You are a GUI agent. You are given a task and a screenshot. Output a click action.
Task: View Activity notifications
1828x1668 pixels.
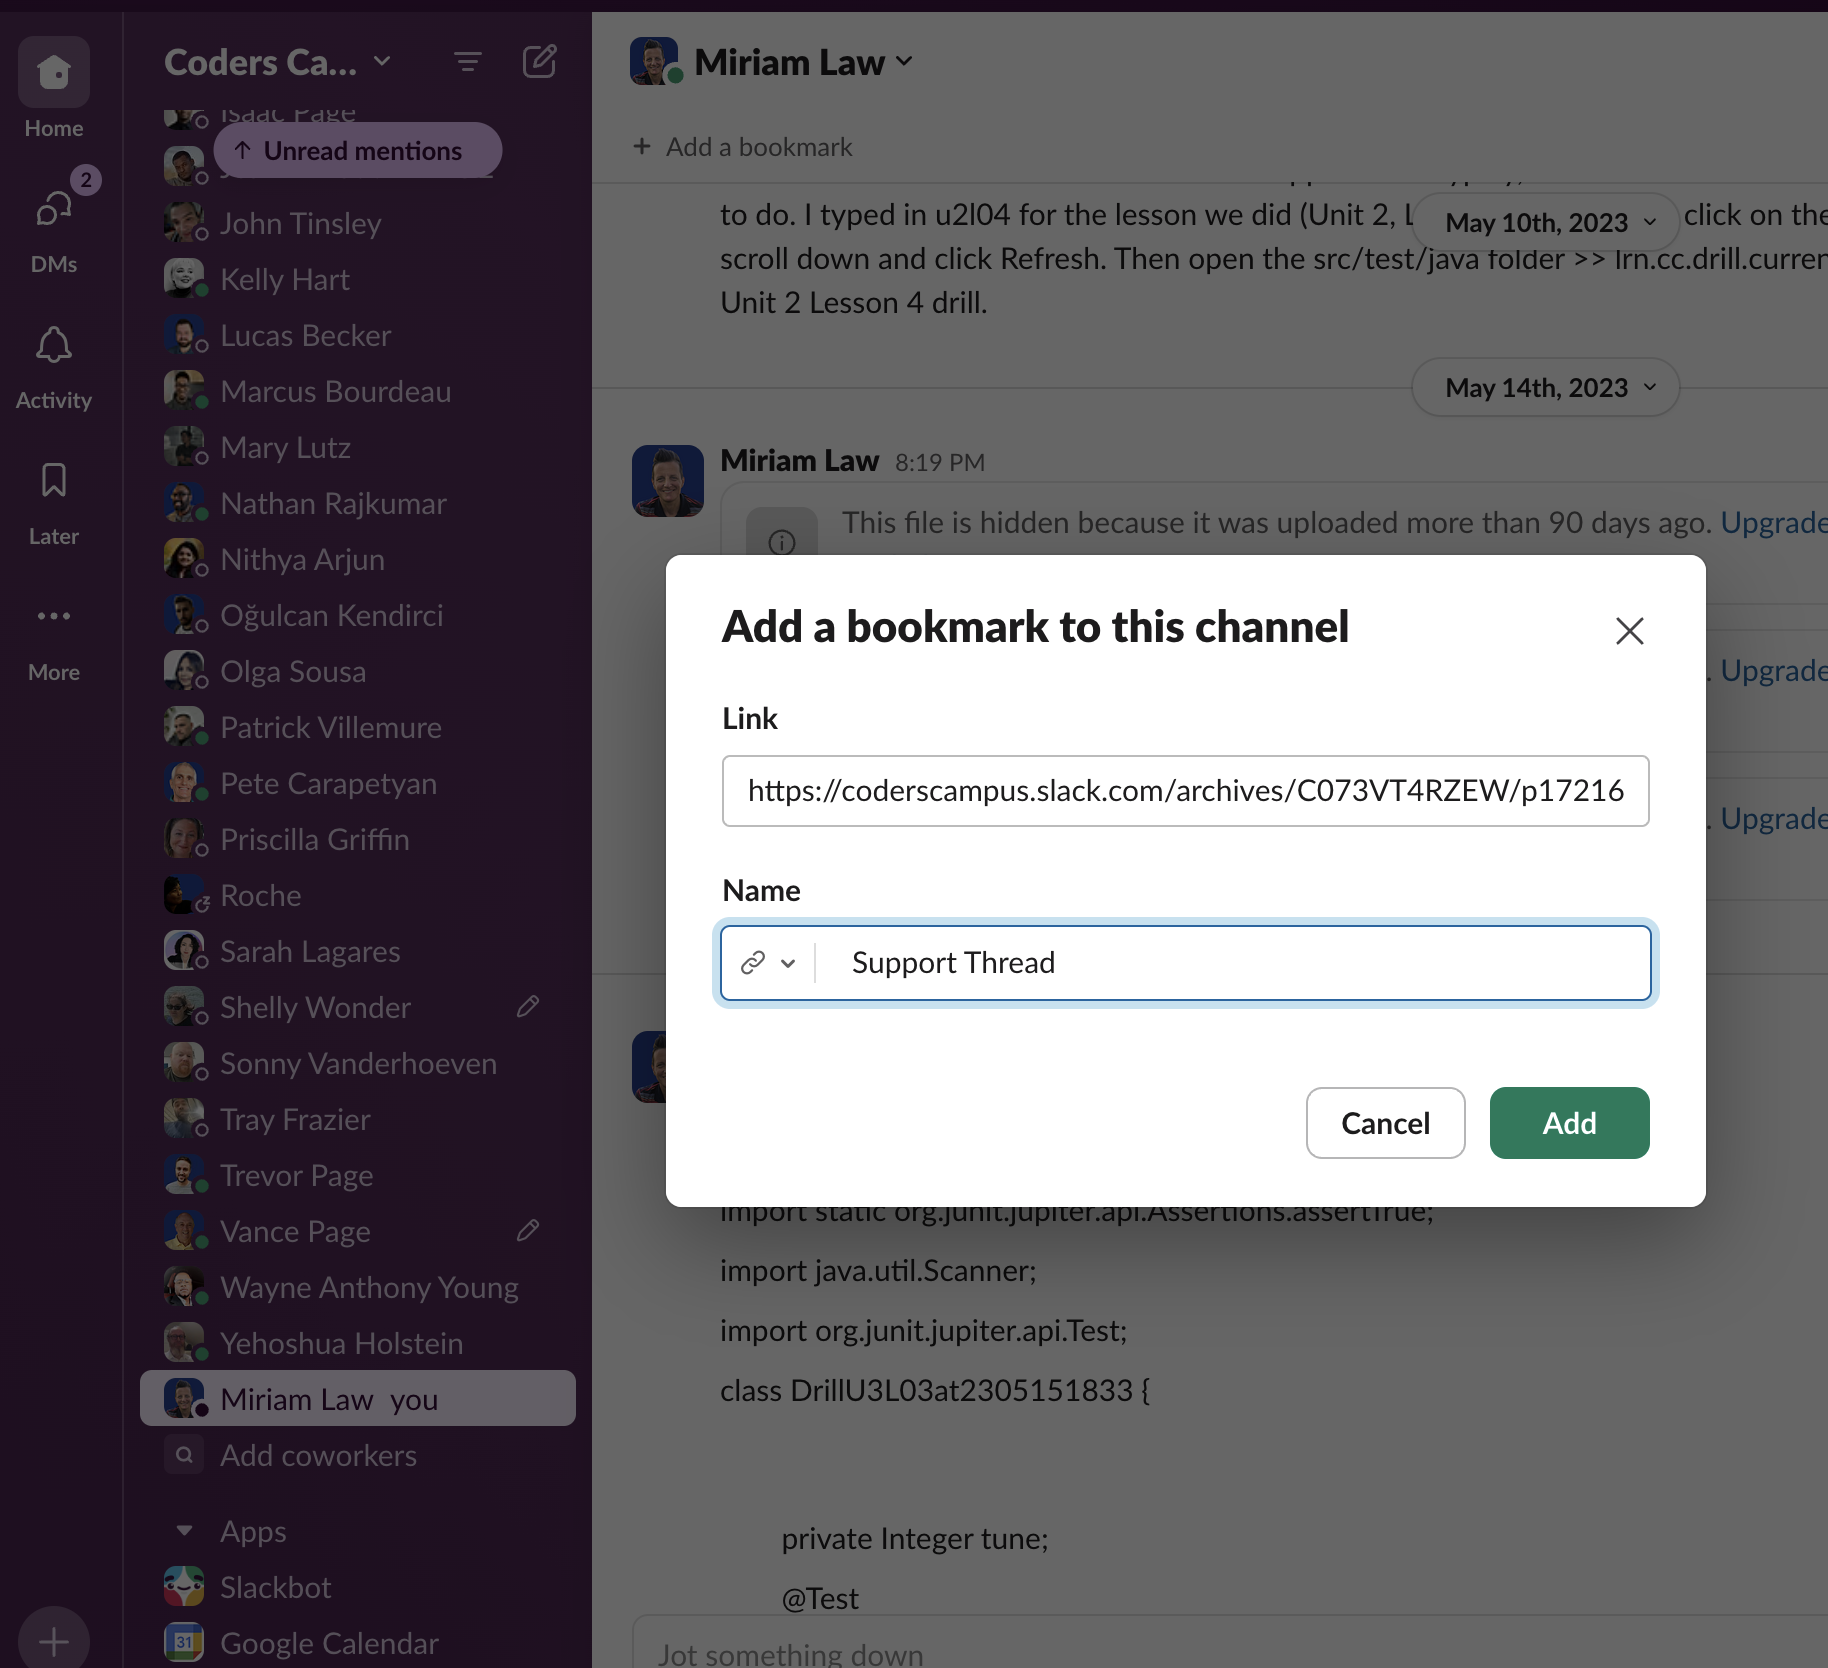coord(53,347)
